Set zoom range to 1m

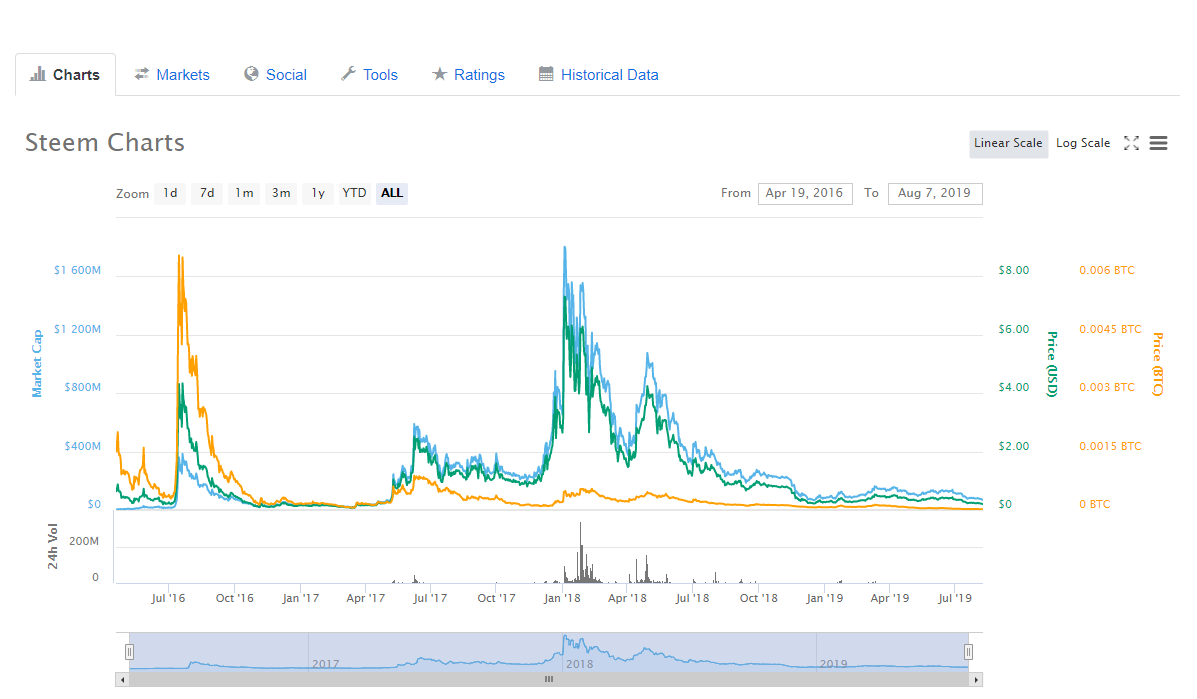coord(244,193)
